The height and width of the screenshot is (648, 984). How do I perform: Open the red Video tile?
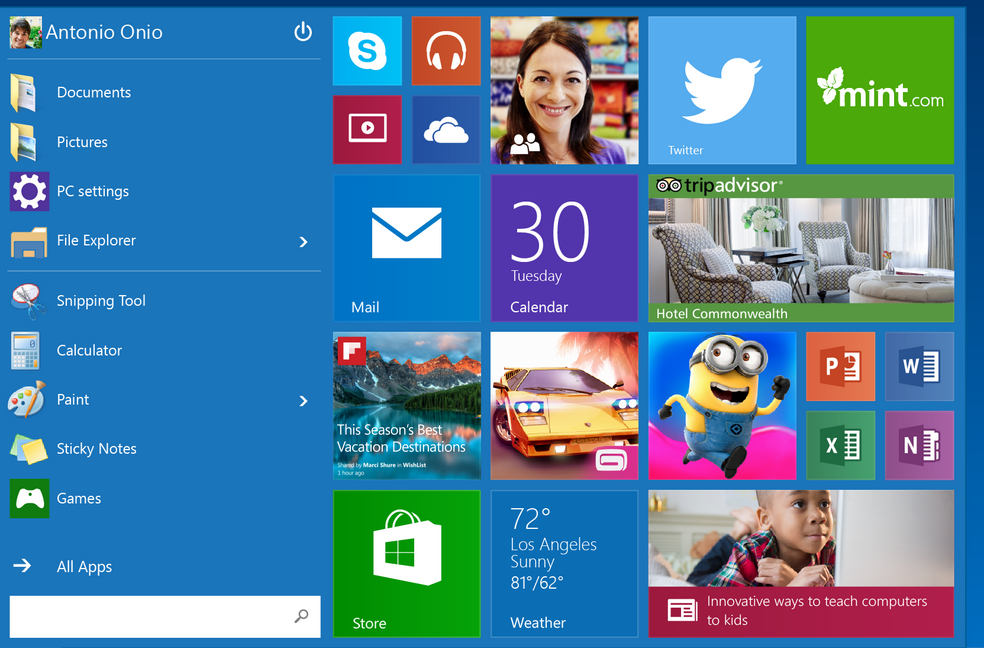[x=367, y=129]
